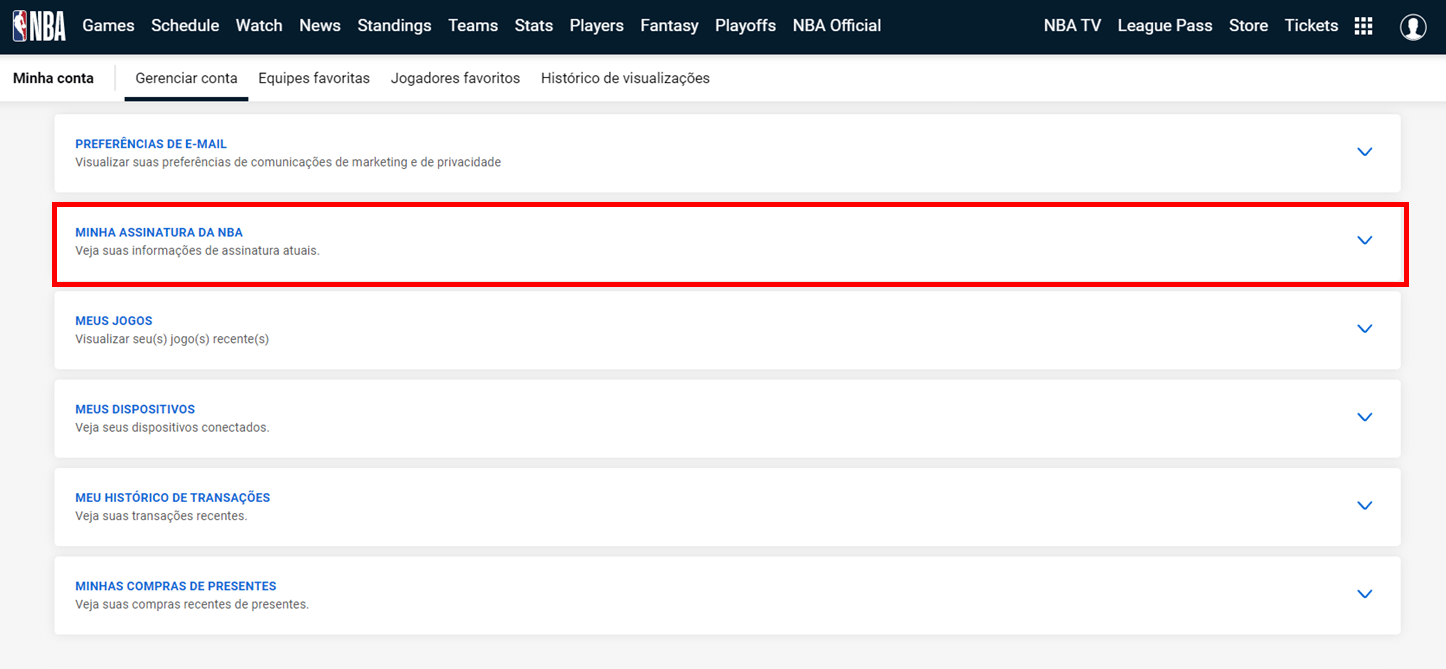Click 'Veja suas informações de assinatura atuais.'
This screenshot has width=1446, height=669.
click(197, 251)
